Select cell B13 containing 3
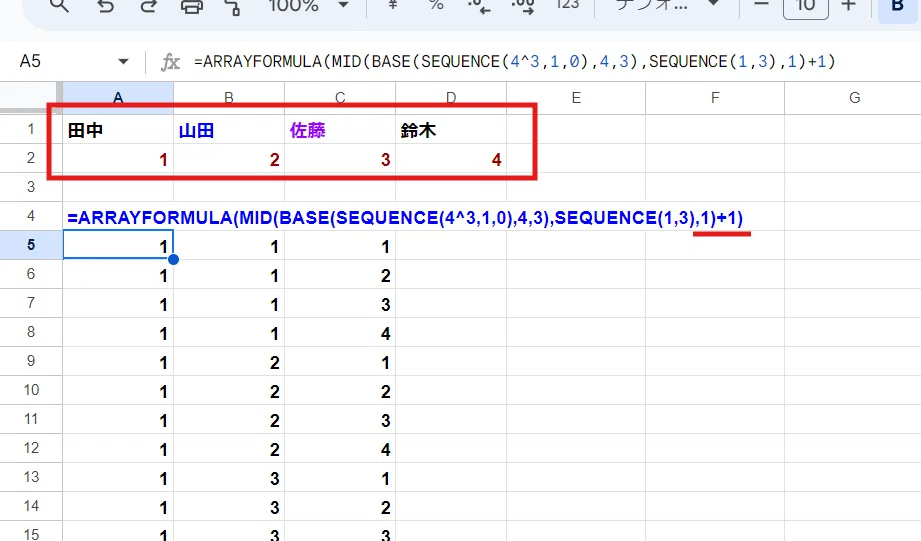 click(229, 477)
